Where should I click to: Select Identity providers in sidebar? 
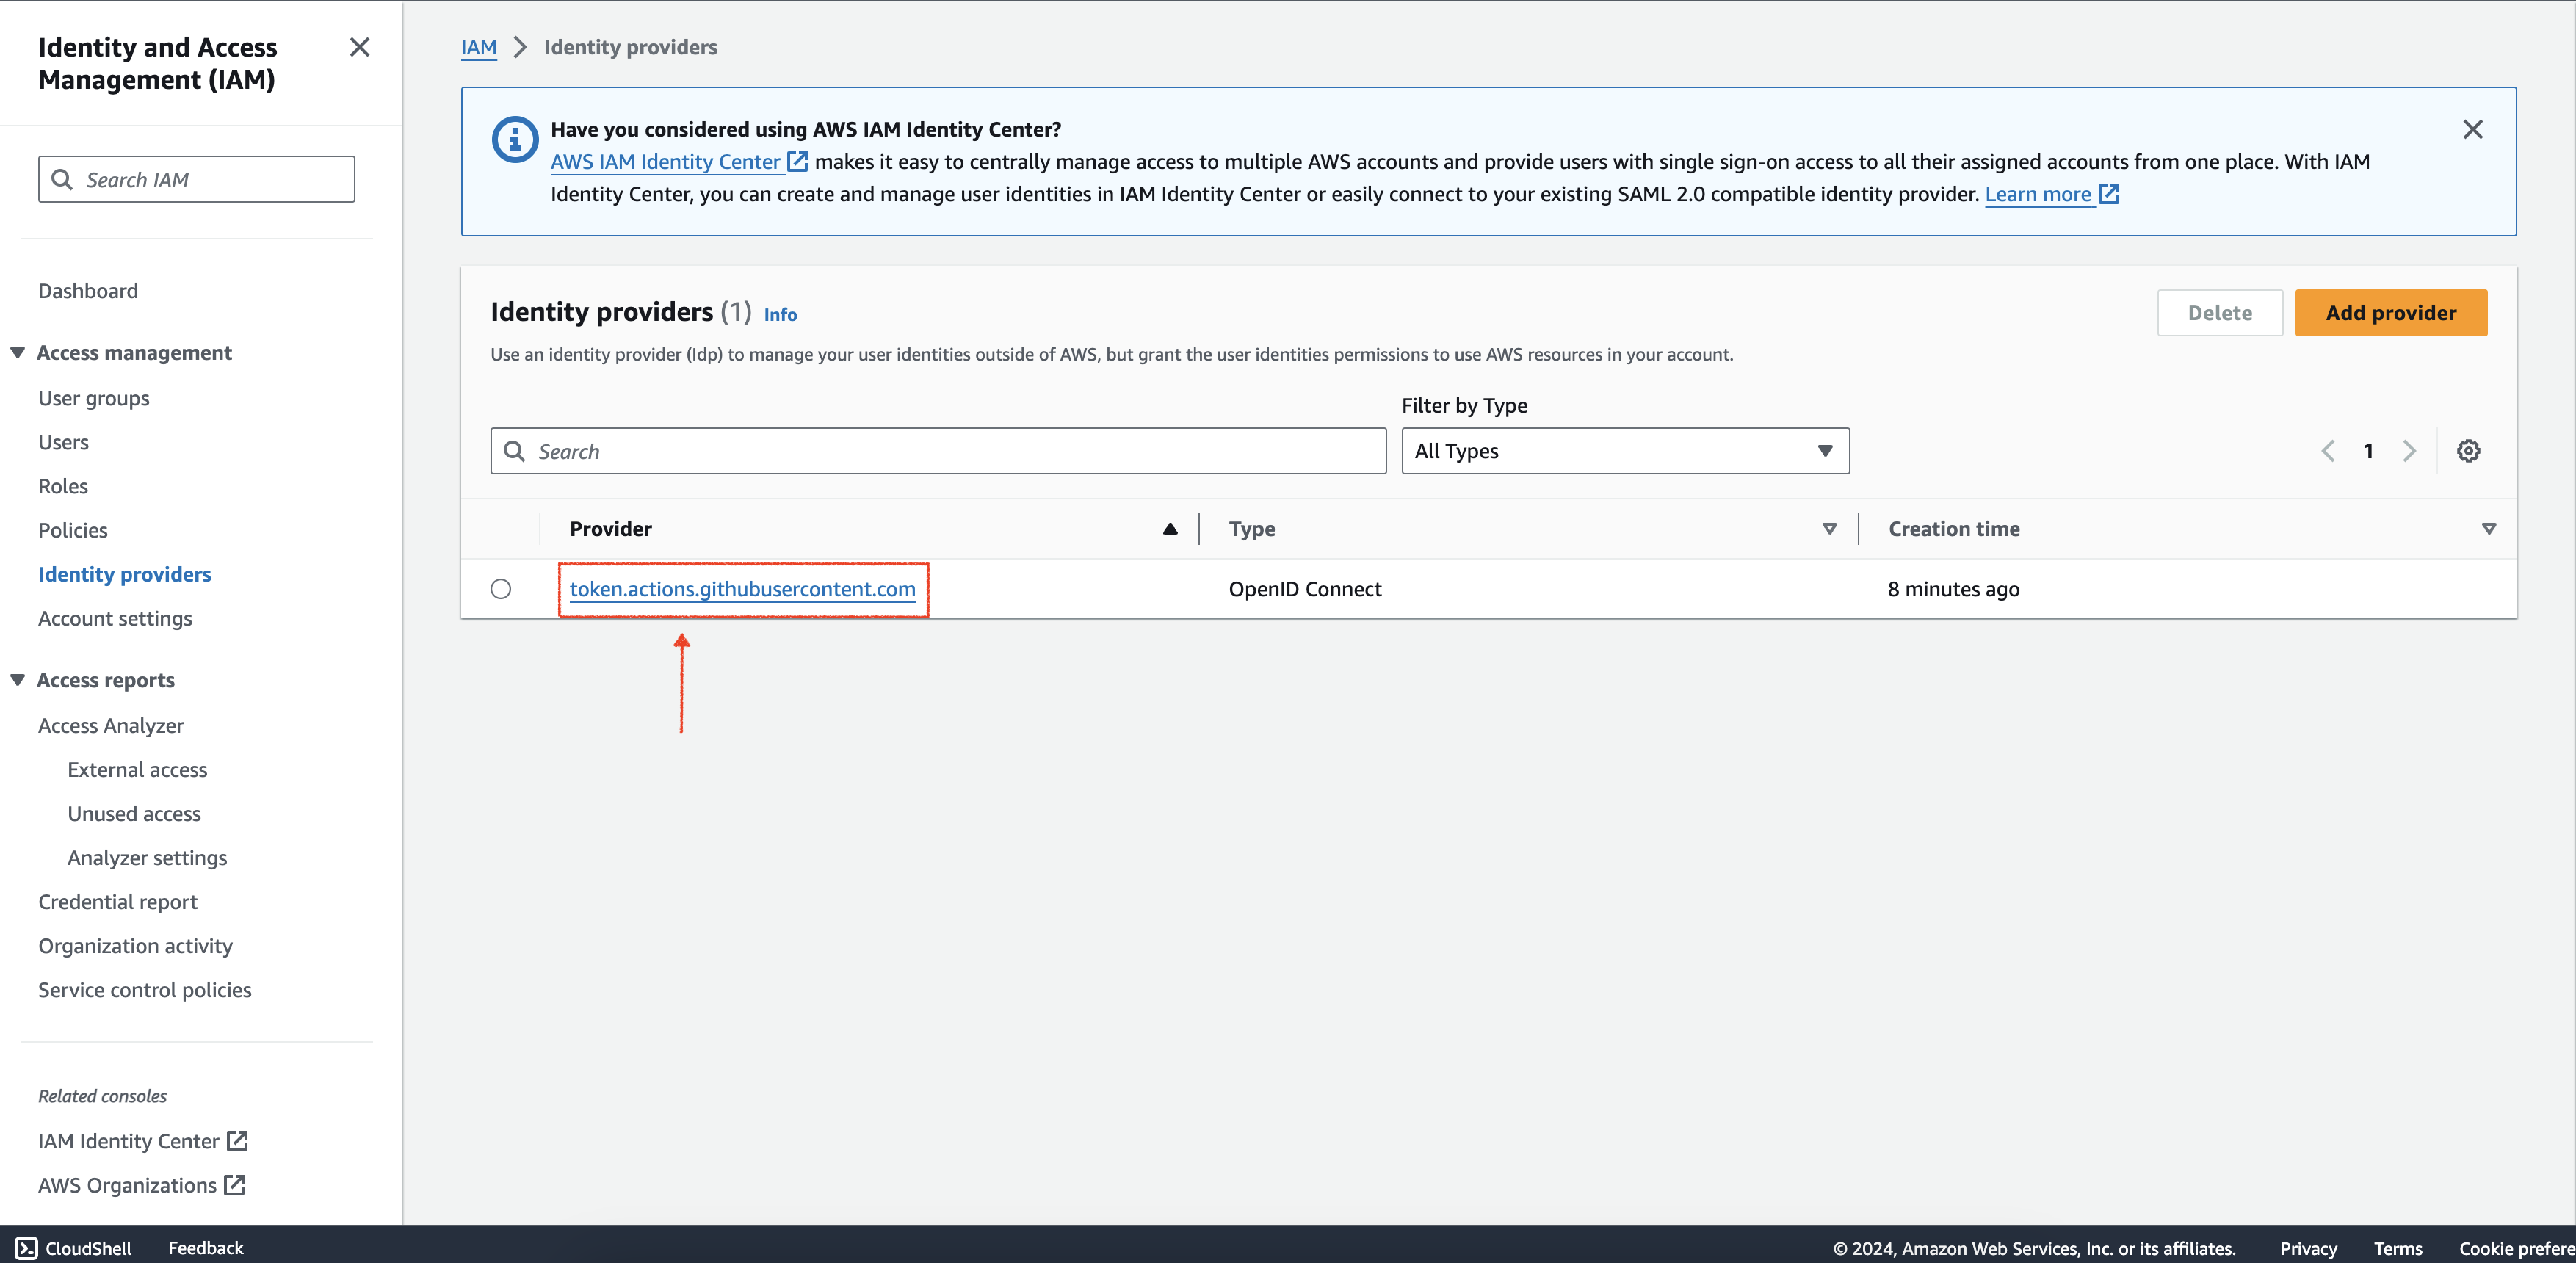125,574
